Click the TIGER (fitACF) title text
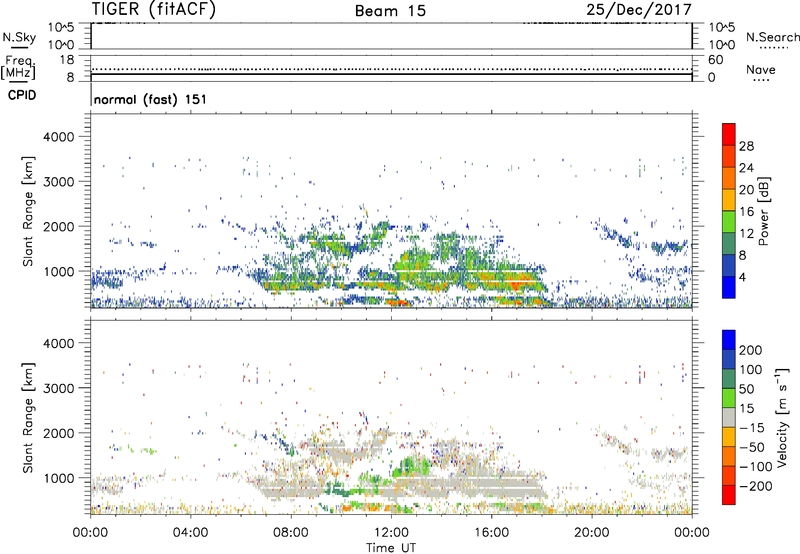This screenshot has width=800, height=554. (154, 9)
